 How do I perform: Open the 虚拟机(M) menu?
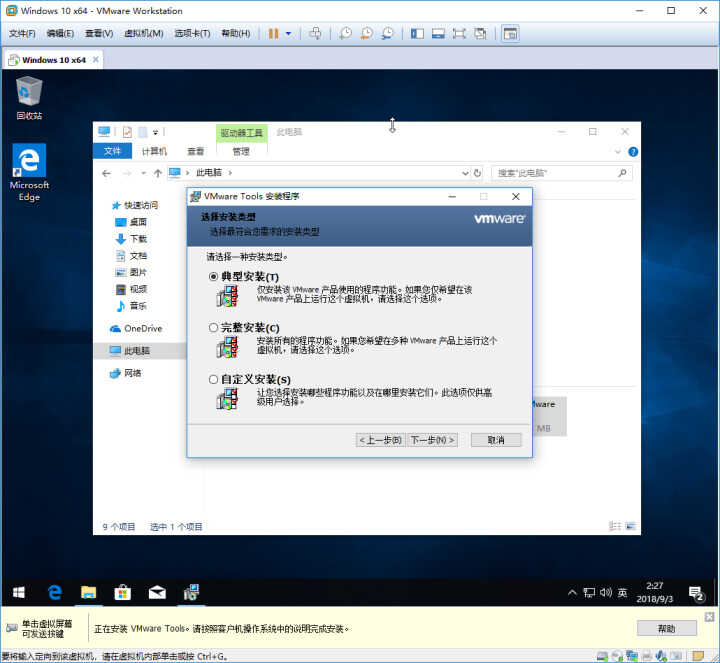(144, 34)
